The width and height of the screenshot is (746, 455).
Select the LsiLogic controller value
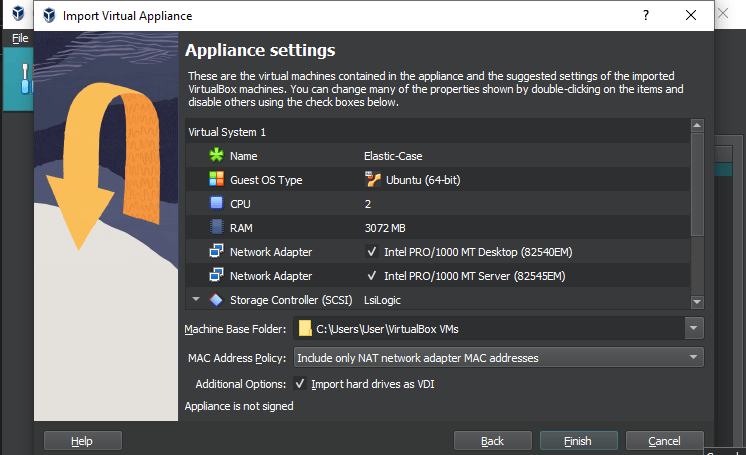click(382, 300)
